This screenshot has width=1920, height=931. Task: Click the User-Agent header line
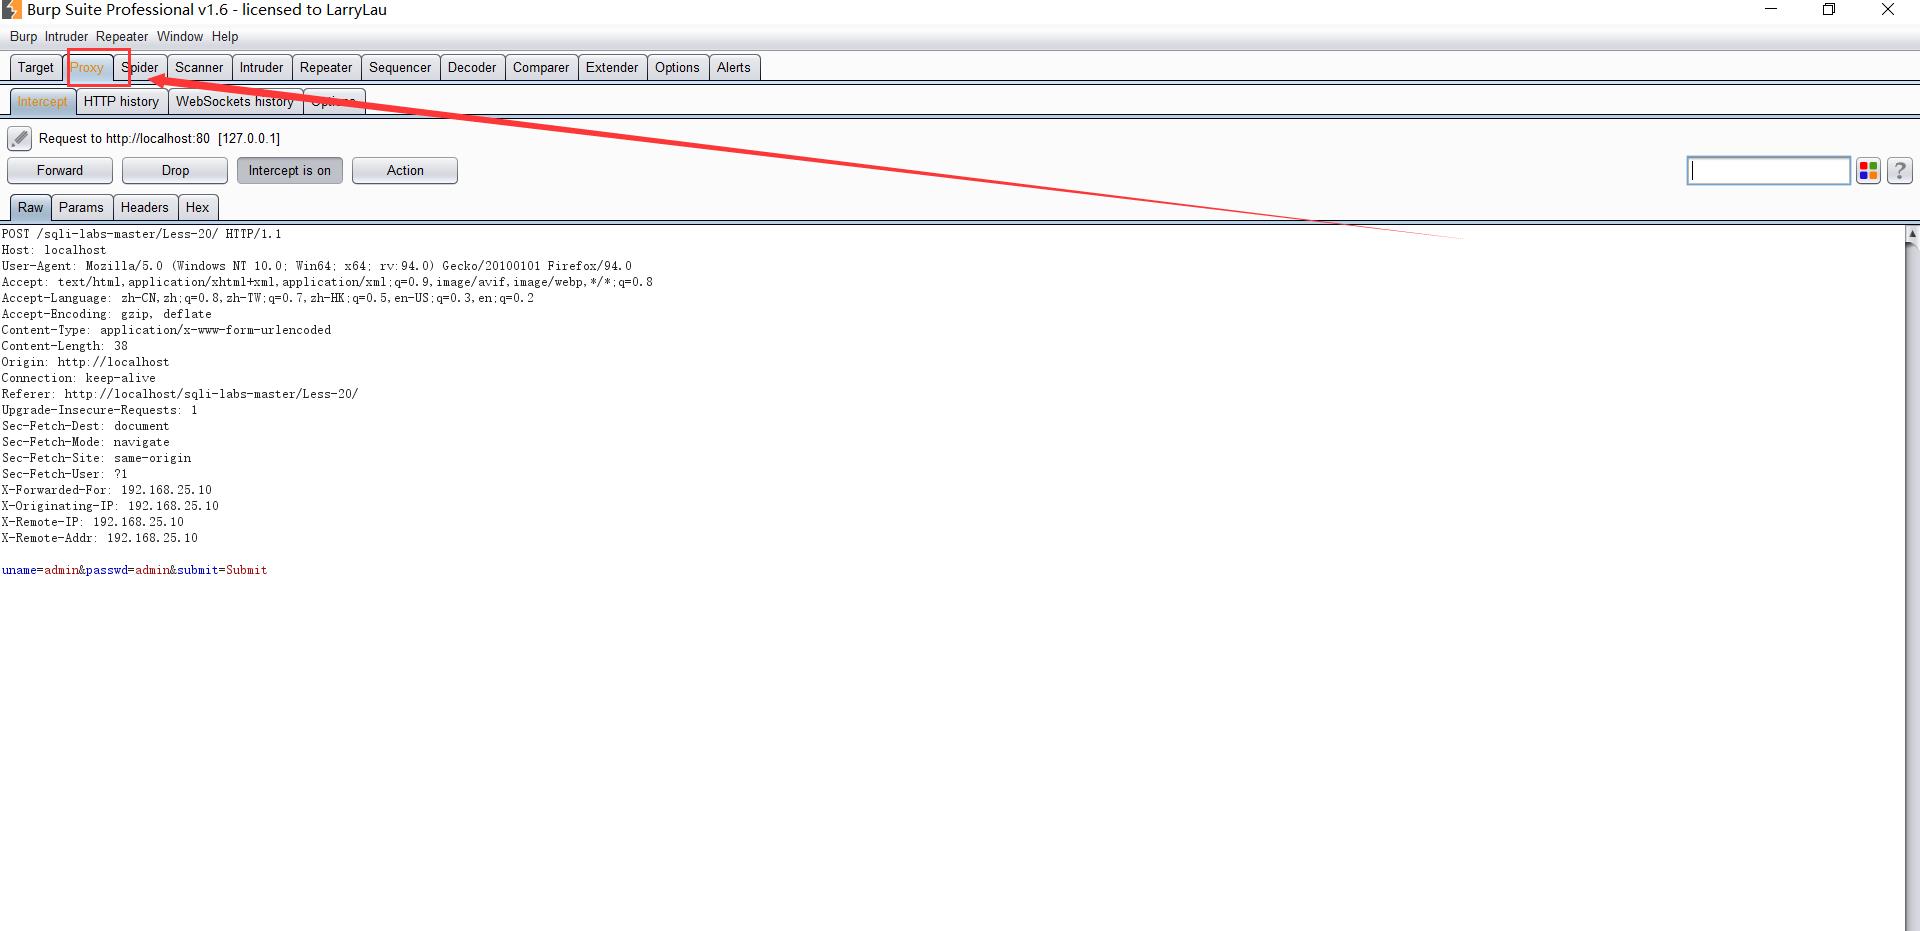[317, 266]
